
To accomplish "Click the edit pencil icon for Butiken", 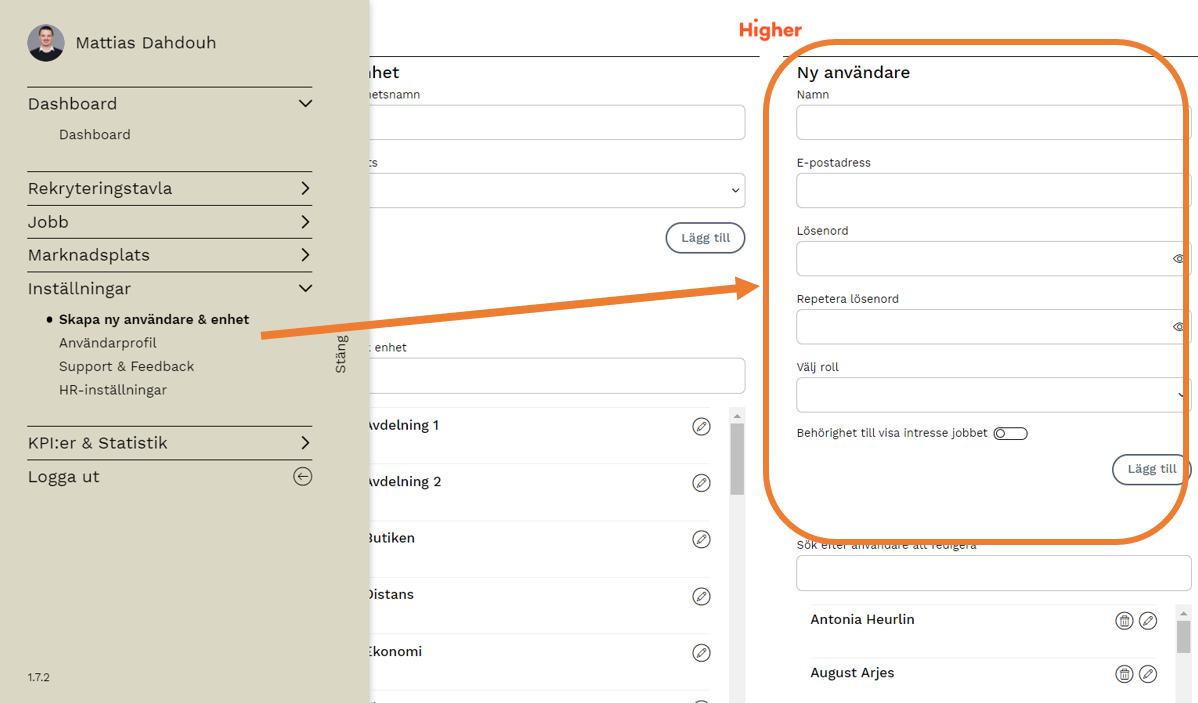I will [x=701, y=540].
